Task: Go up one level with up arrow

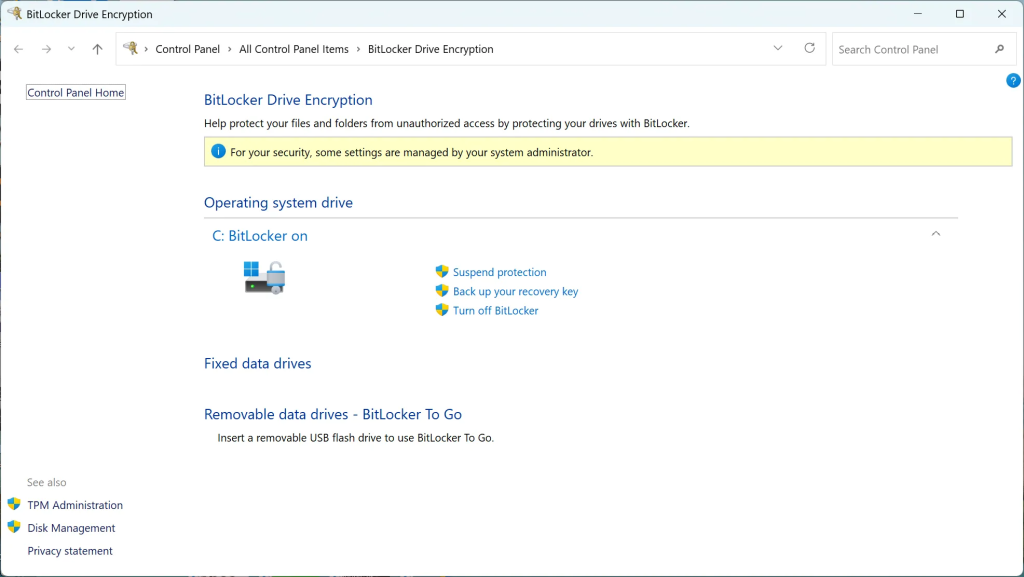Action: click(97, 49)
